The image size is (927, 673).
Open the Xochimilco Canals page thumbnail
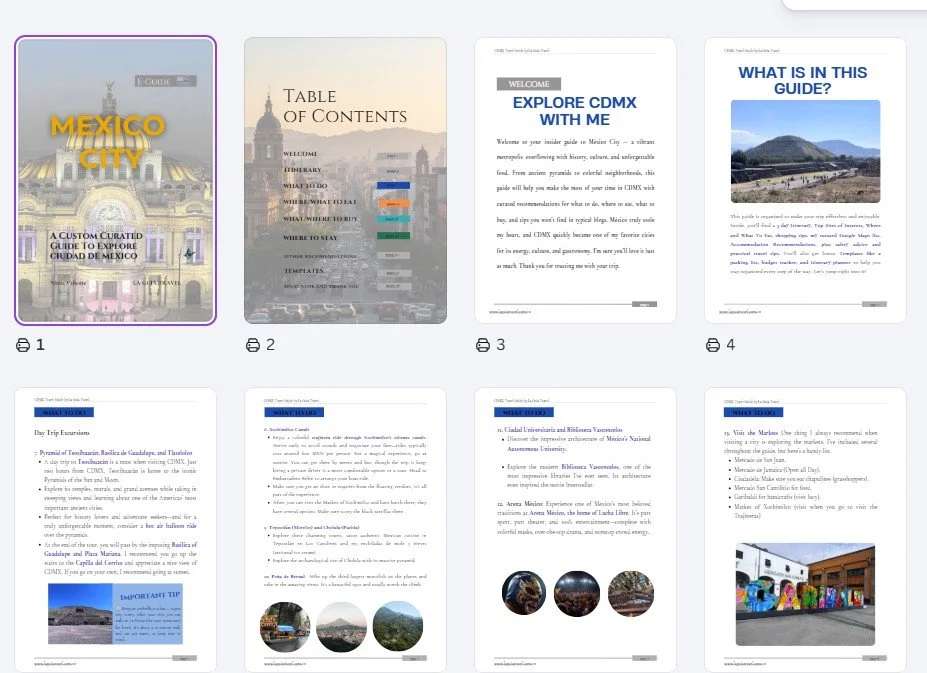pos(345,530)
